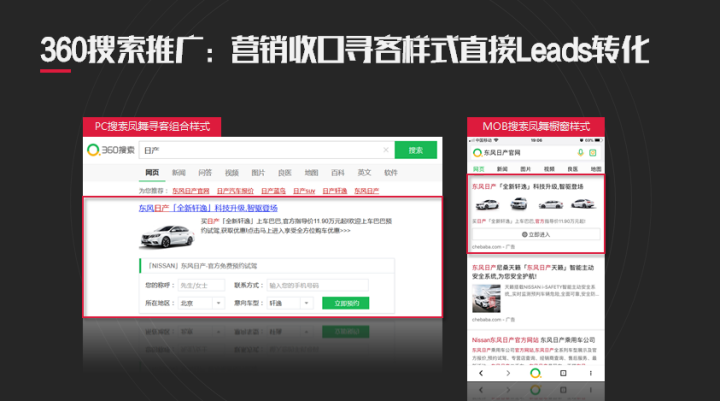720x401 pixels.
Task: Click the 日产汽车报价 suggestion link
Action: tap(235, 191)
